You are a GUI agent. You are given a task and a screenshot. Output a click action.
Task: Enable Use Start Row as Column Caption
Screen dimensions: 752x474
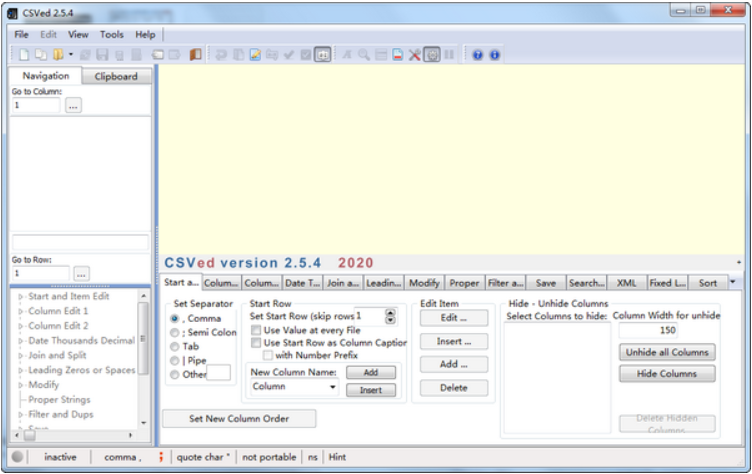(256, 342)
